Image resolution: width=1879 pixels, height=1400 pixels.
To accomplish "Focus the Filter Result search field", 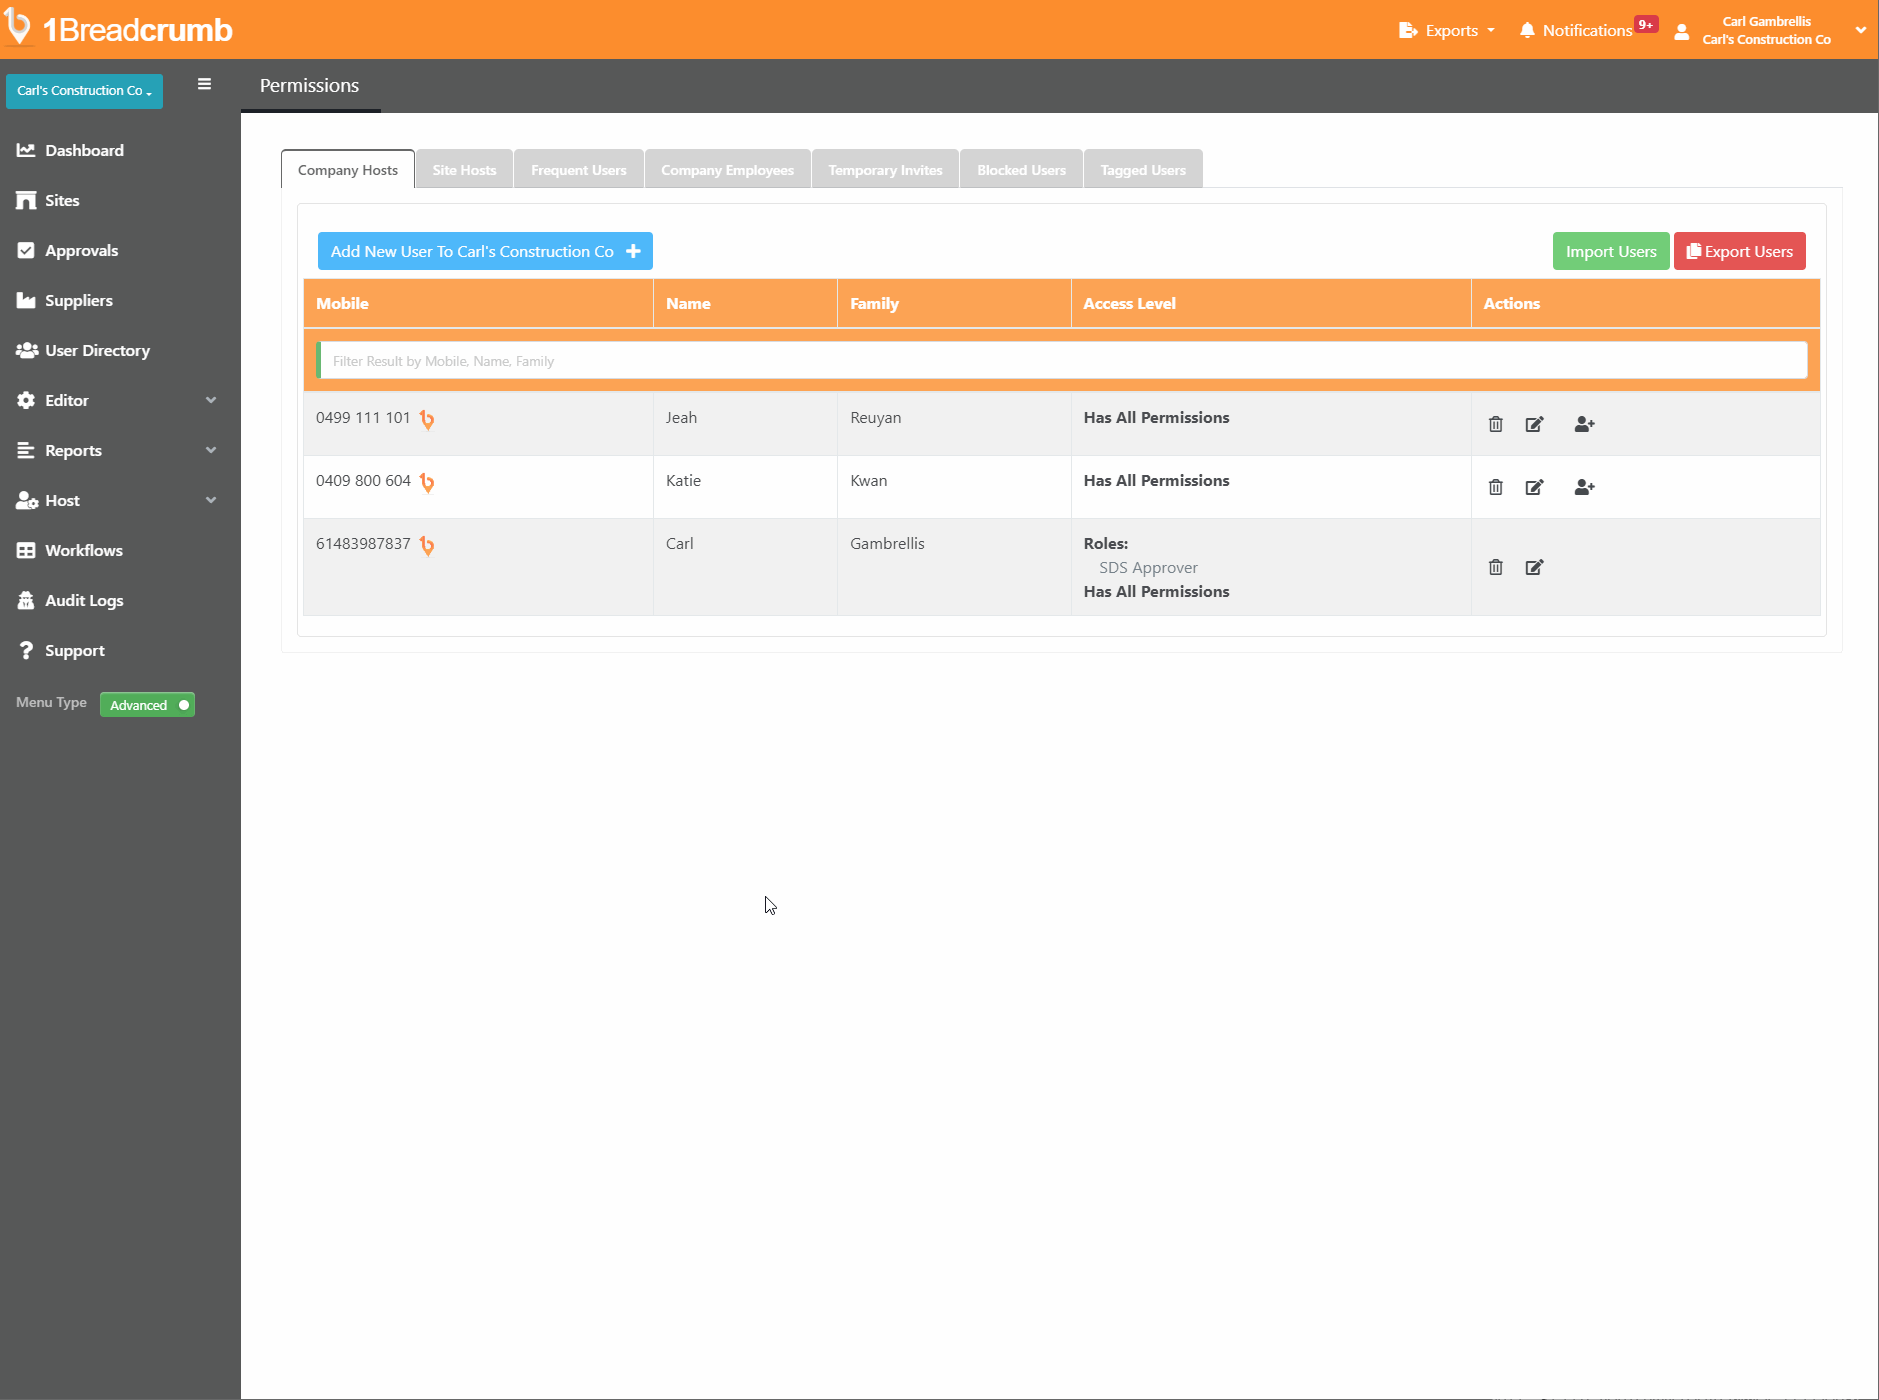I will pos(1062,361).
